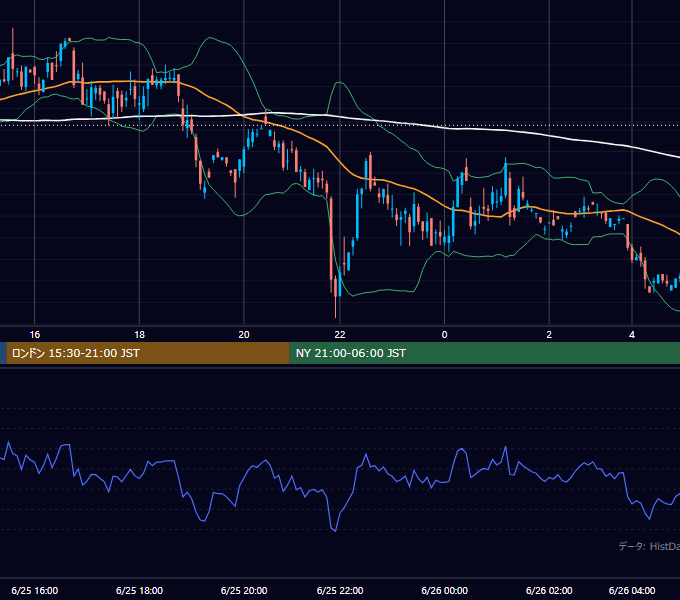The image size is (680, 600).
Task: Click the 2 hour axis label
Action: (549, 335)
